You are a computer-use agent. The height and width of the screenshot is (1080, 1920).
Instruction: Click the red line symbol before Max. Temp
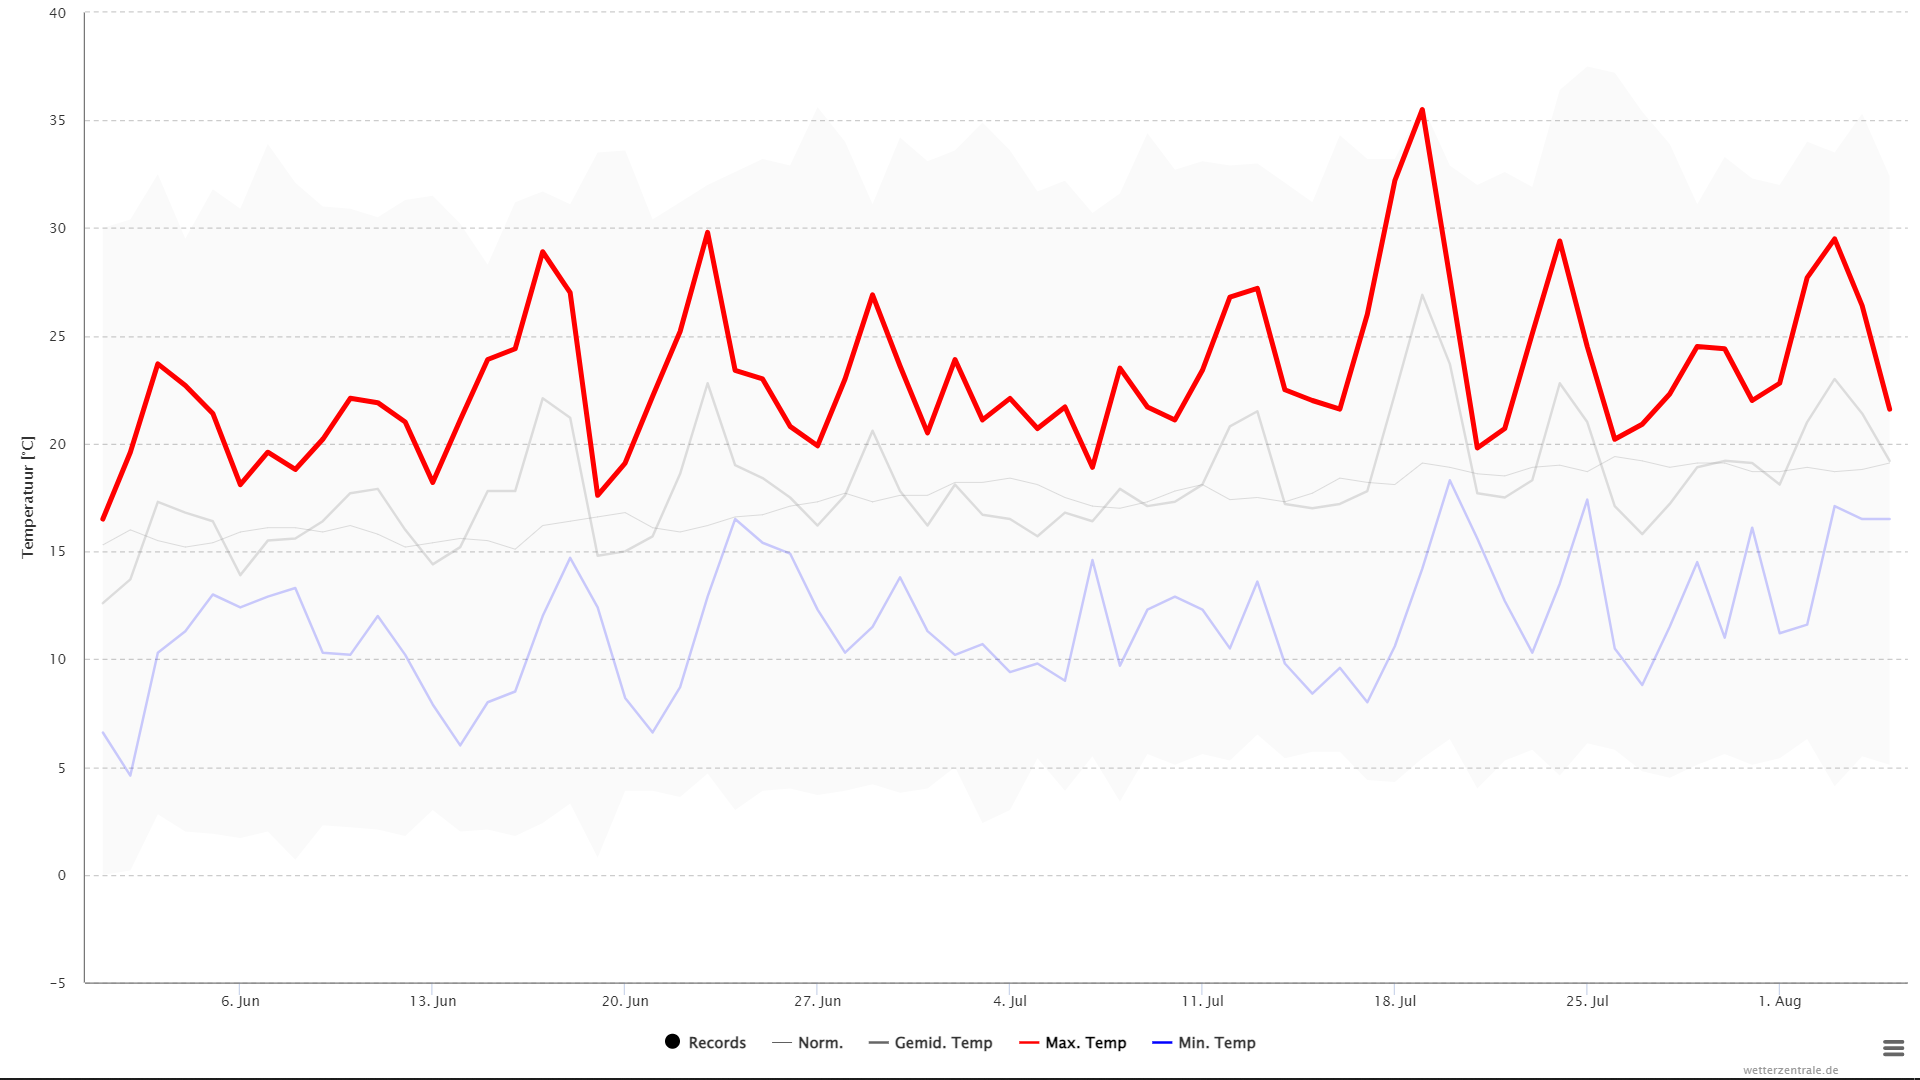click(1029, 1043)
